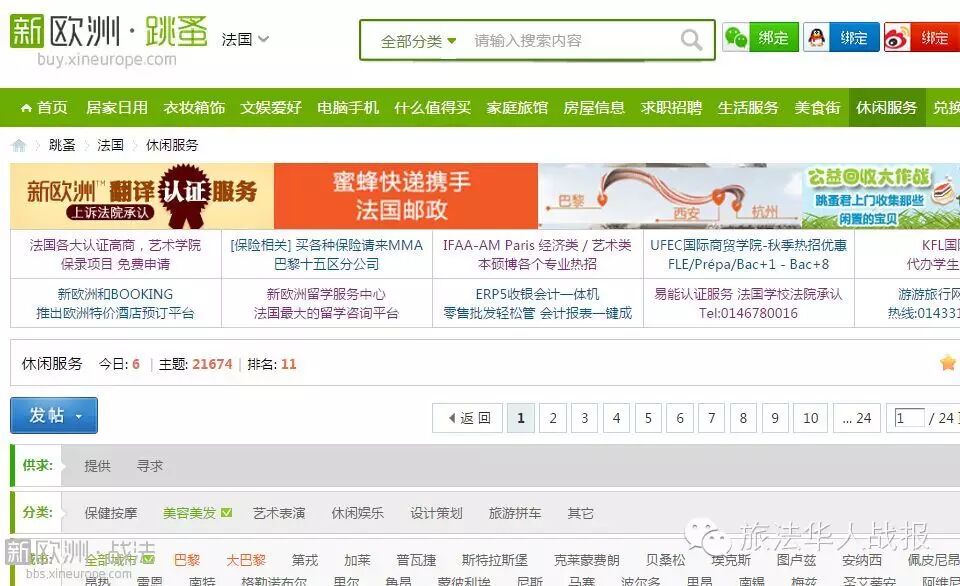Select the highlighted 休闲服务 navigation tab
The height and width of the screenshot is (586, 960).
pos(887,108)
